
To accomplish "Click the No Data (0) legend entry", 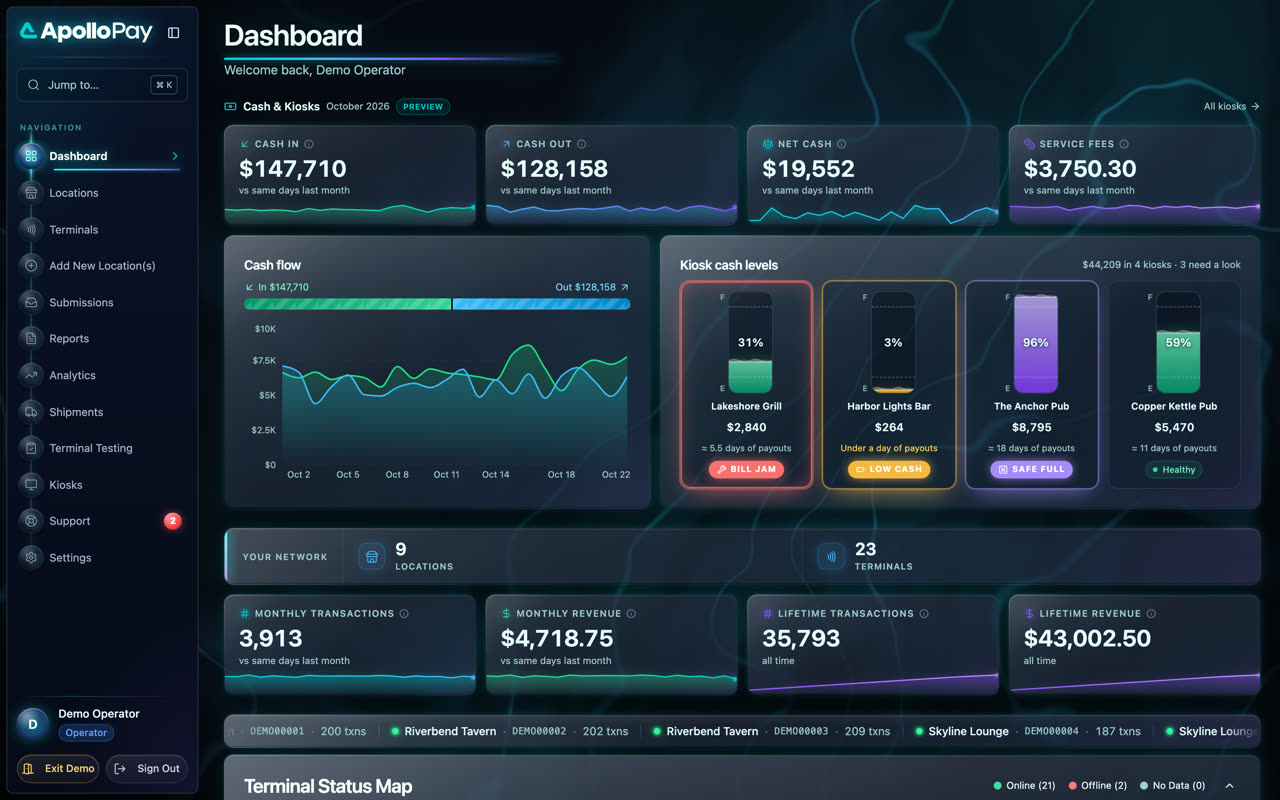I will coord(1172,786).
